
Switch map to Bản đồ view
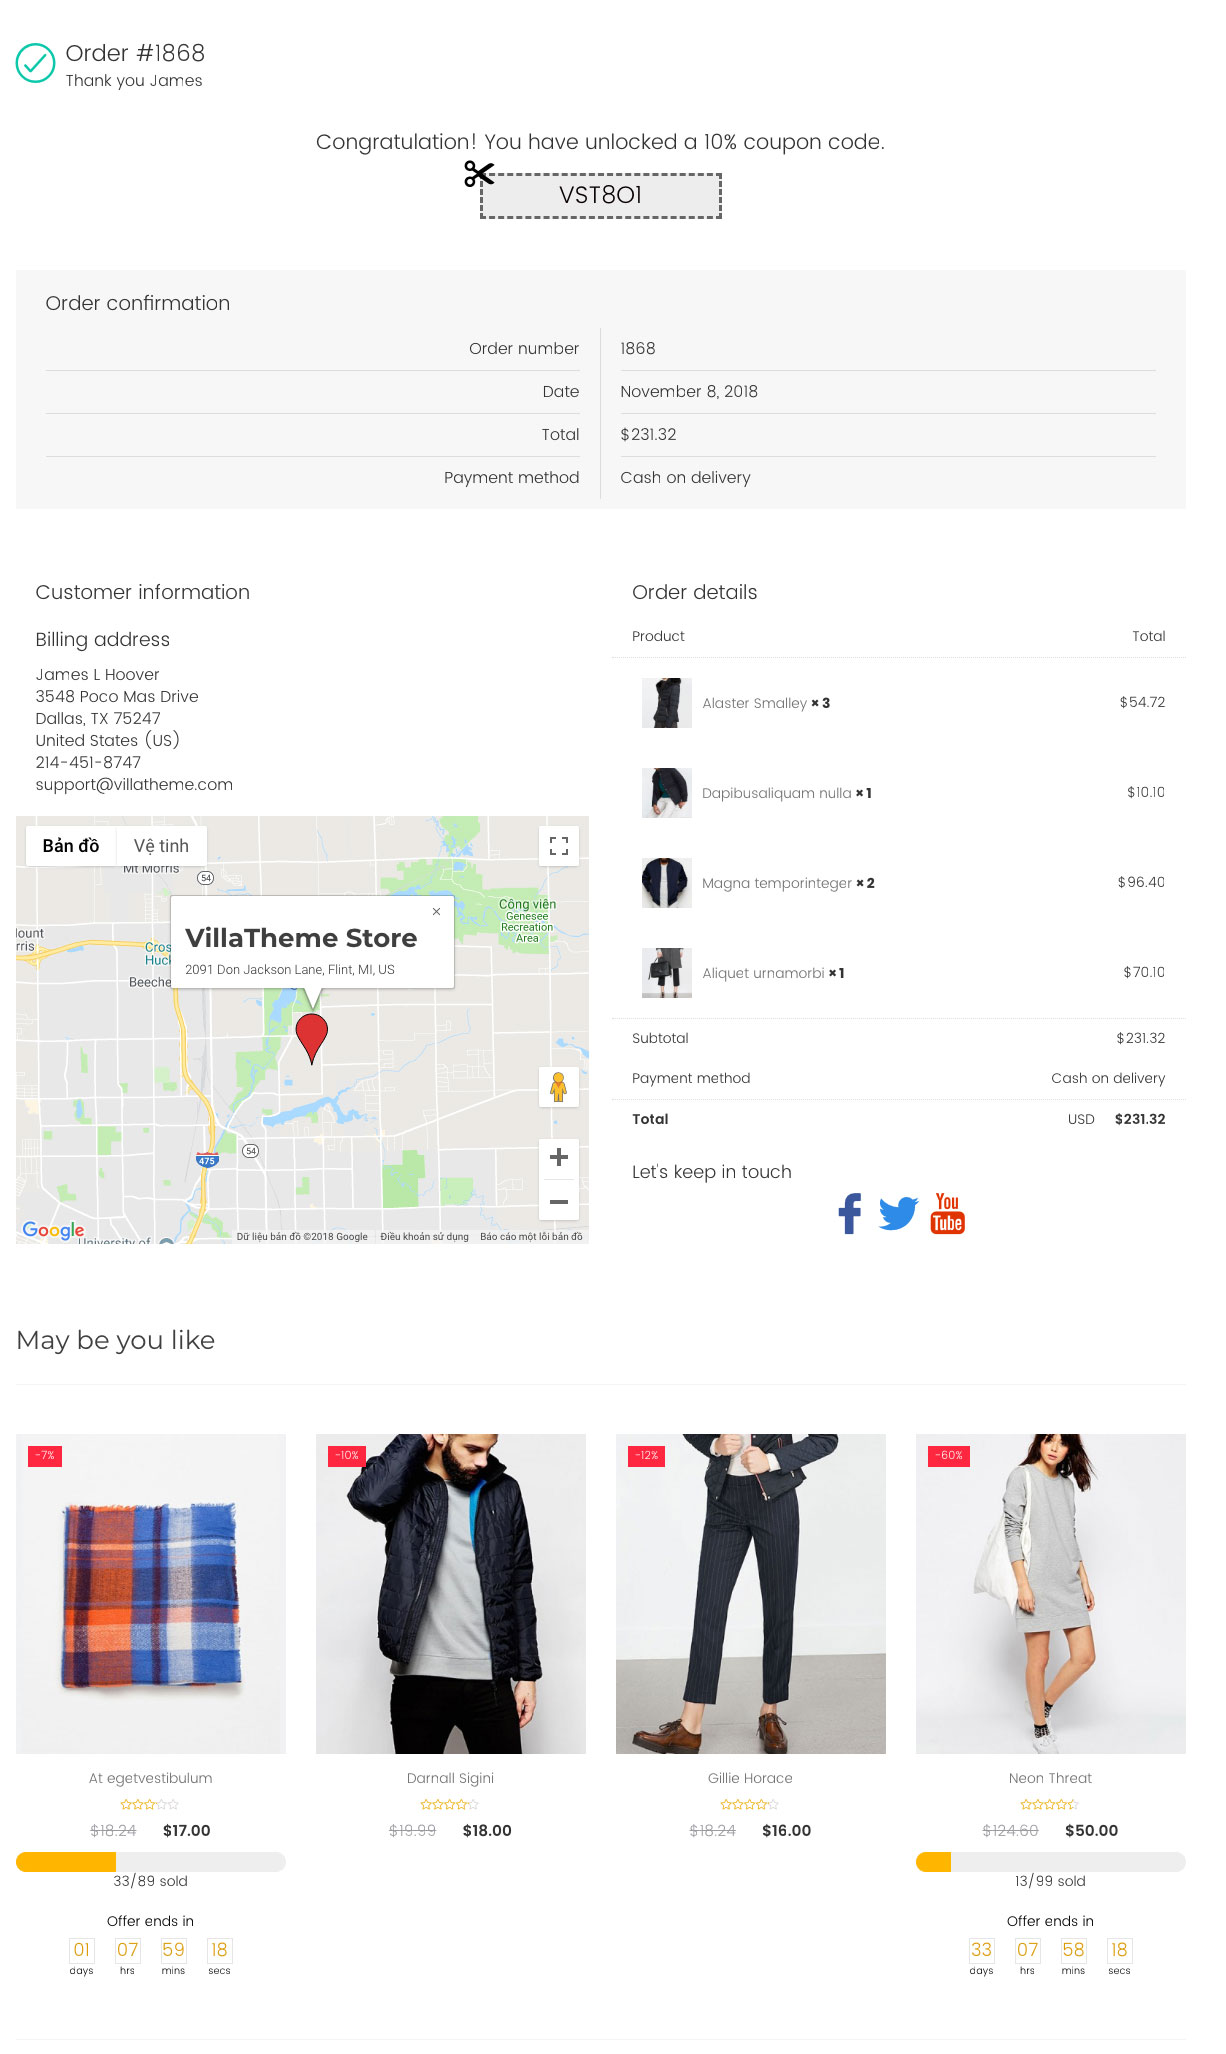[71, 846]
